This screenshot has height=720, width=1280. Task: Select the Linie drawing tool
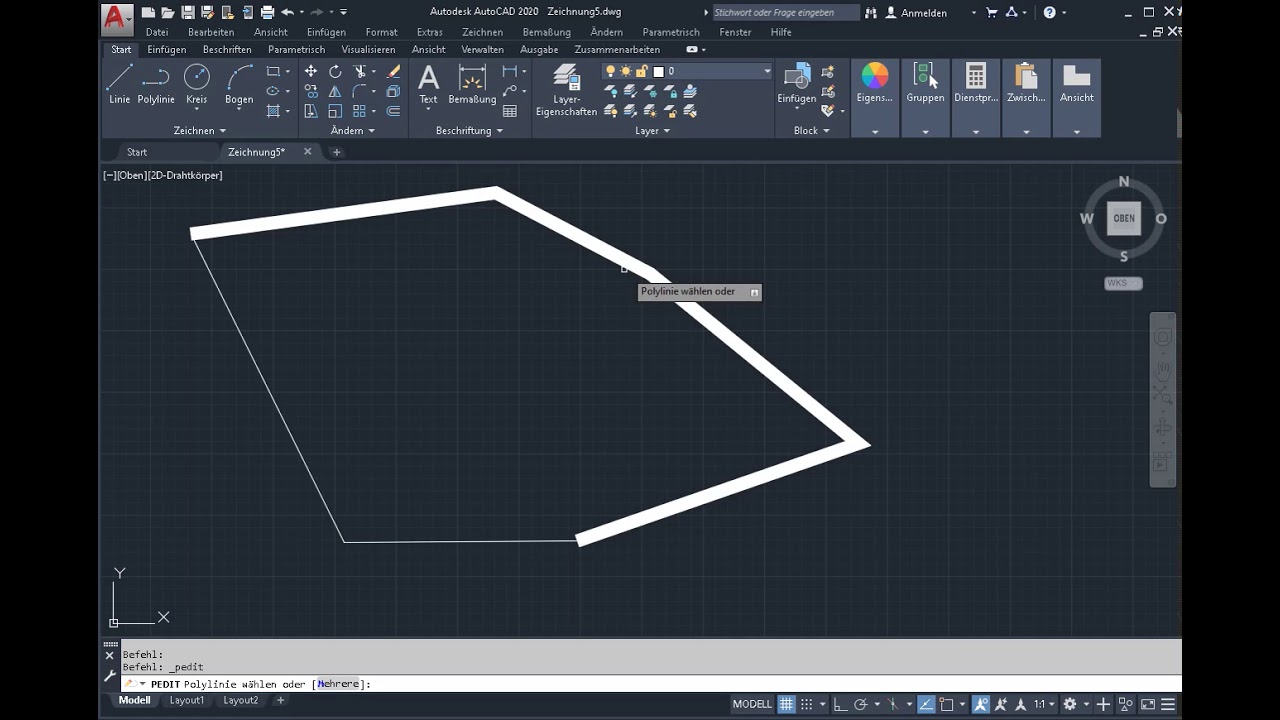(x=120, y=85)
